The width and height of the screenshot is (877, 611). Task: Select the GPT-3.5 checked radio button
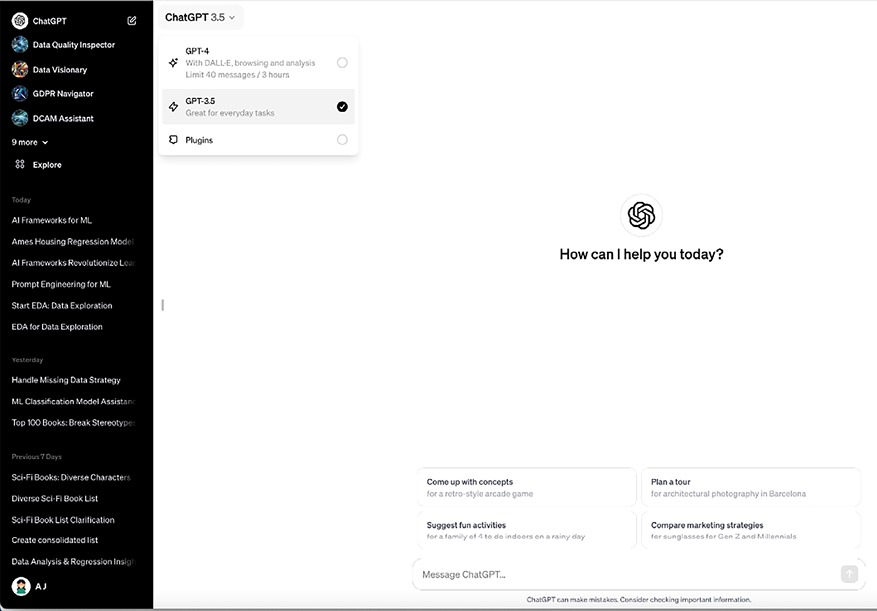(342, 106)
